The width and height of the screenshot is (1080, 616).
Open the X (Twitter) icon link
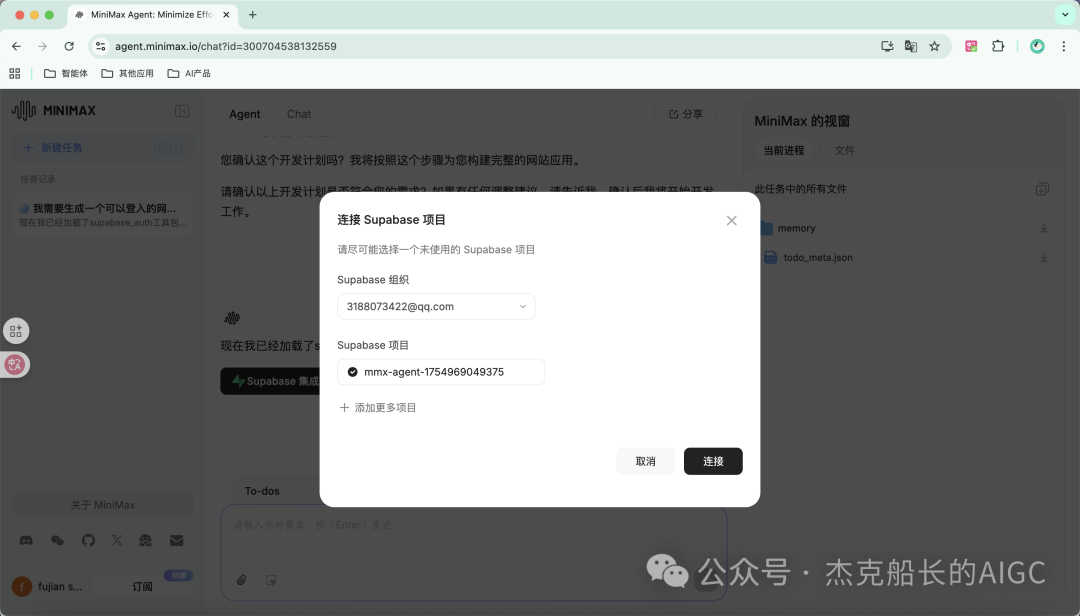(x=117, y=541)
